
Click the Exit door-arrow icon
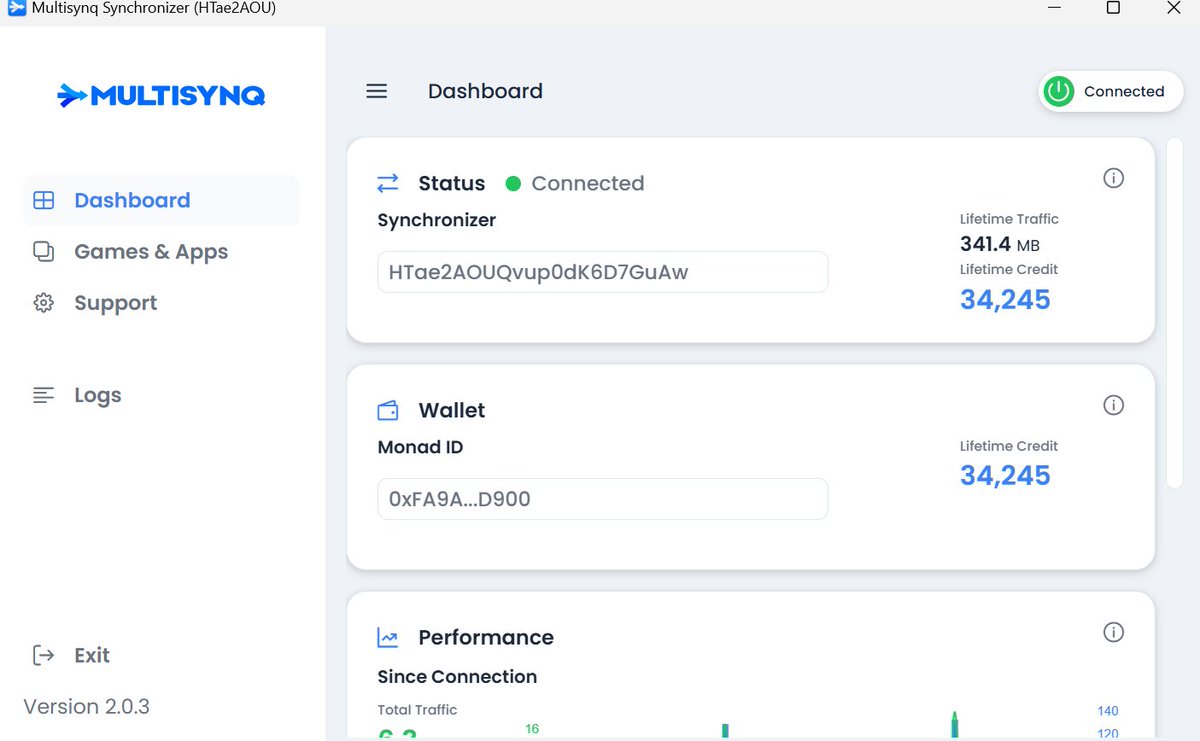(x=43, y=655)
